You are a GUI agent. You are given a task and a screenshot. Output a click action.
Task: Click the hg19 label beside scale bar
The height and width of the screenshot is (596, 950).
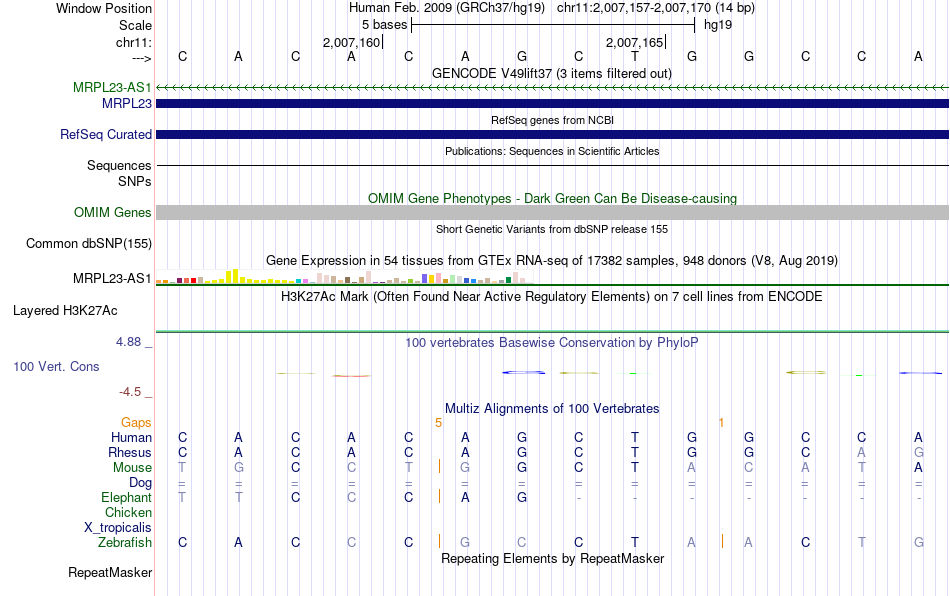pos(718,25)
